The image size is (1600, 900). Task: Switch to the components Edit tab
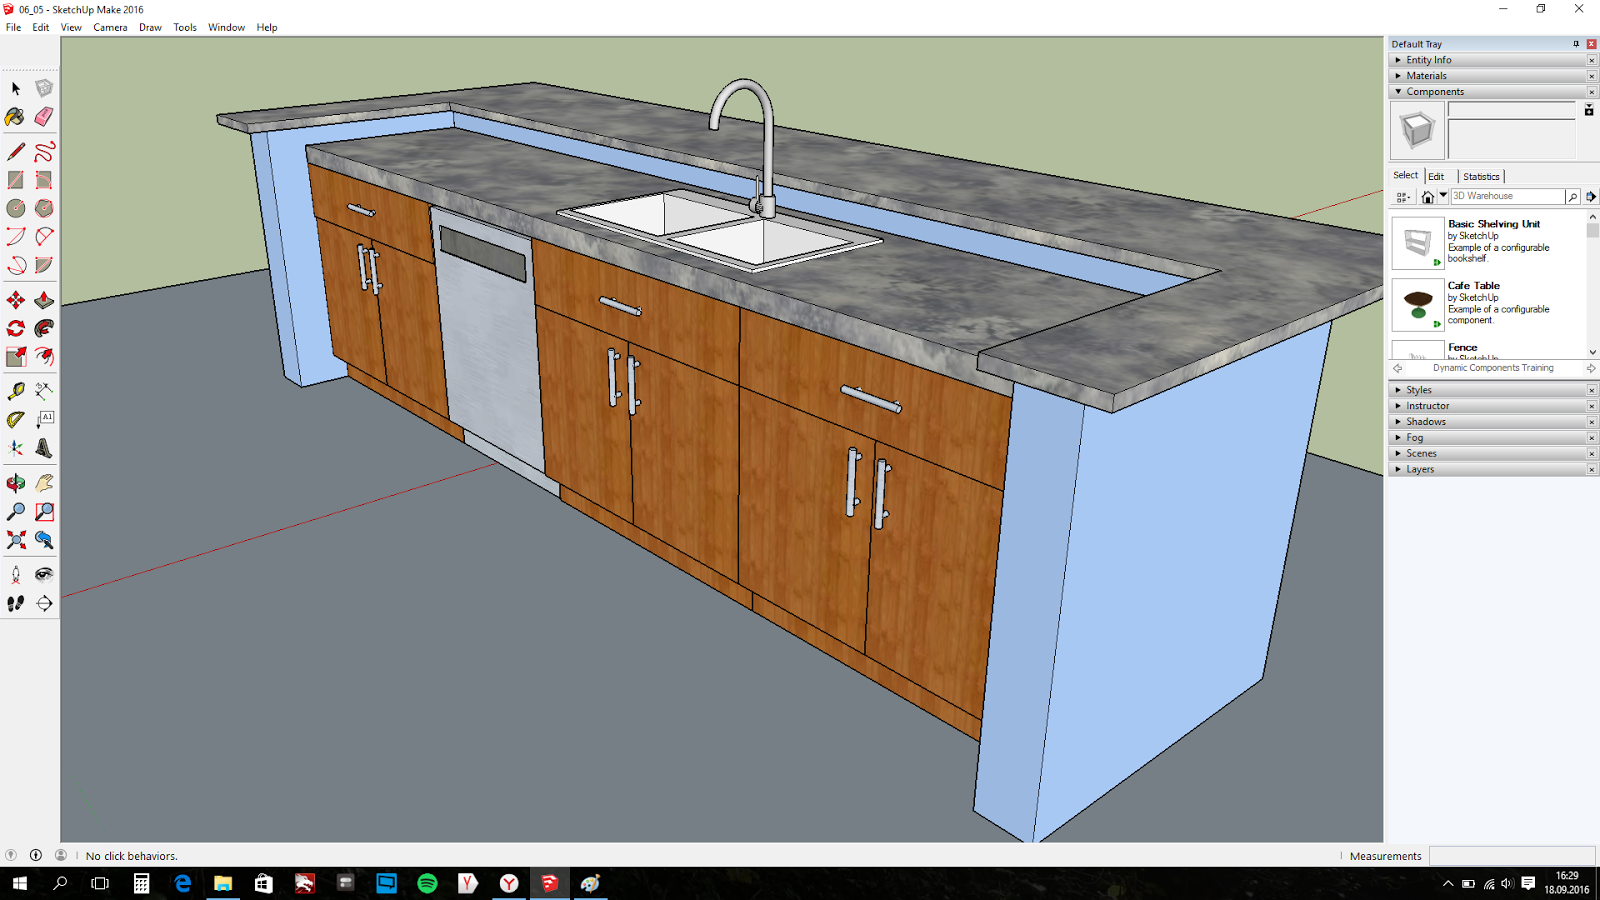[1436, 176]
